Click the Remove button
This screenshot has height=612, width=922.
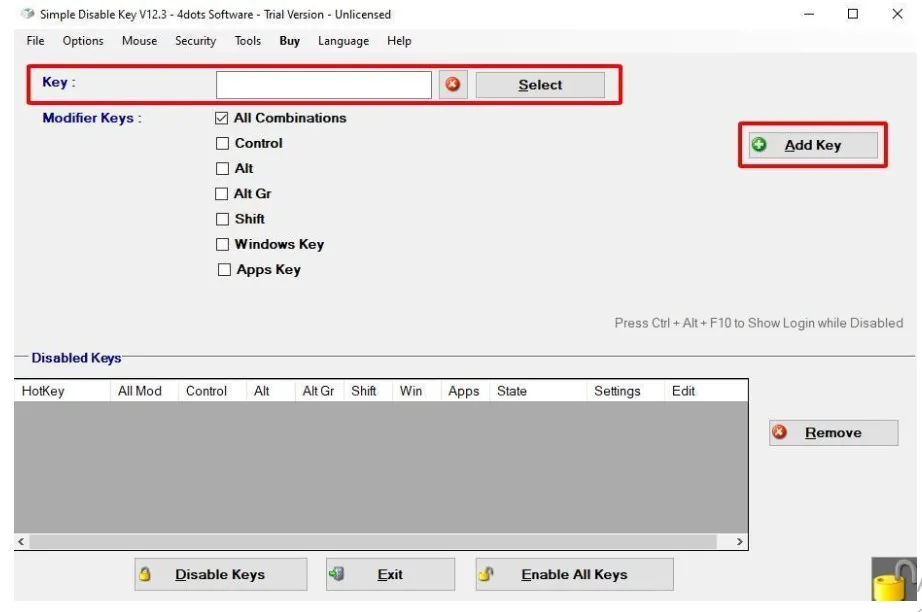click(833, 433)
